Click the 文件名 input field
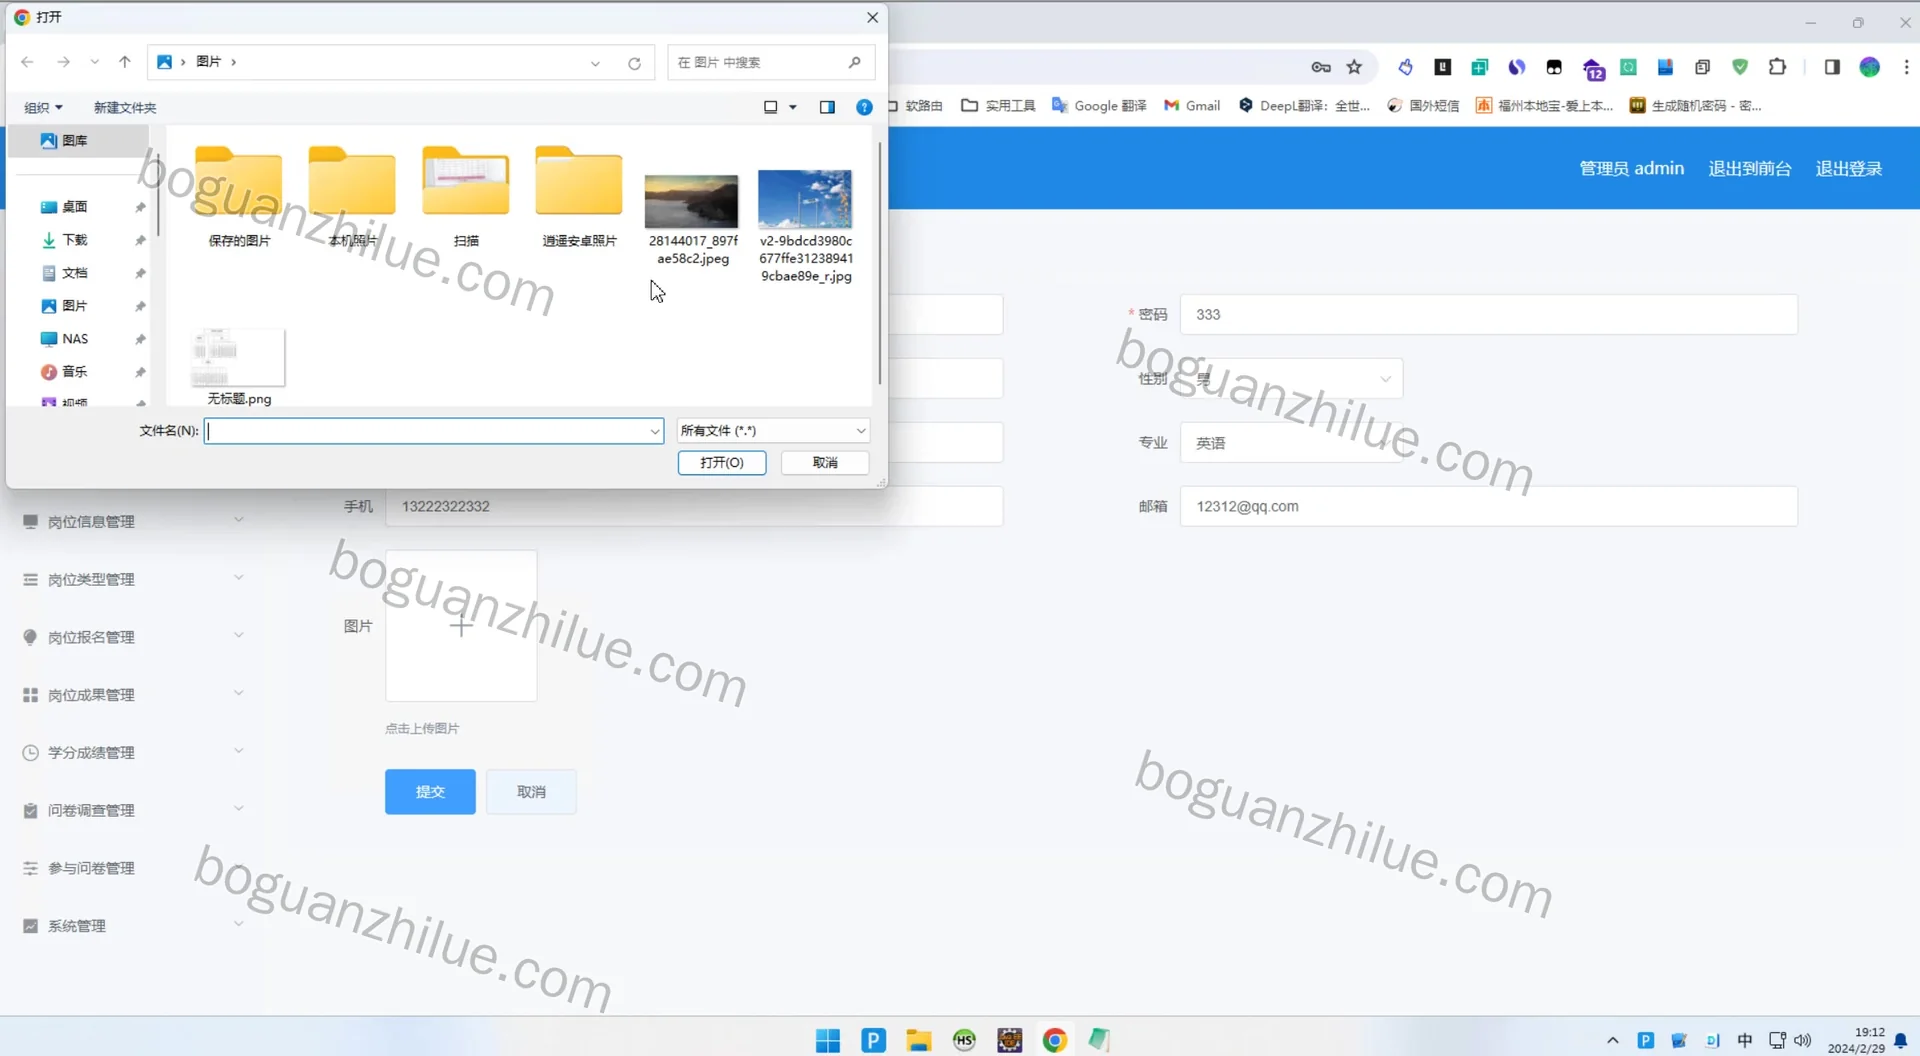Viewport: 1920px width, 1056px height. tap(426, 431)
